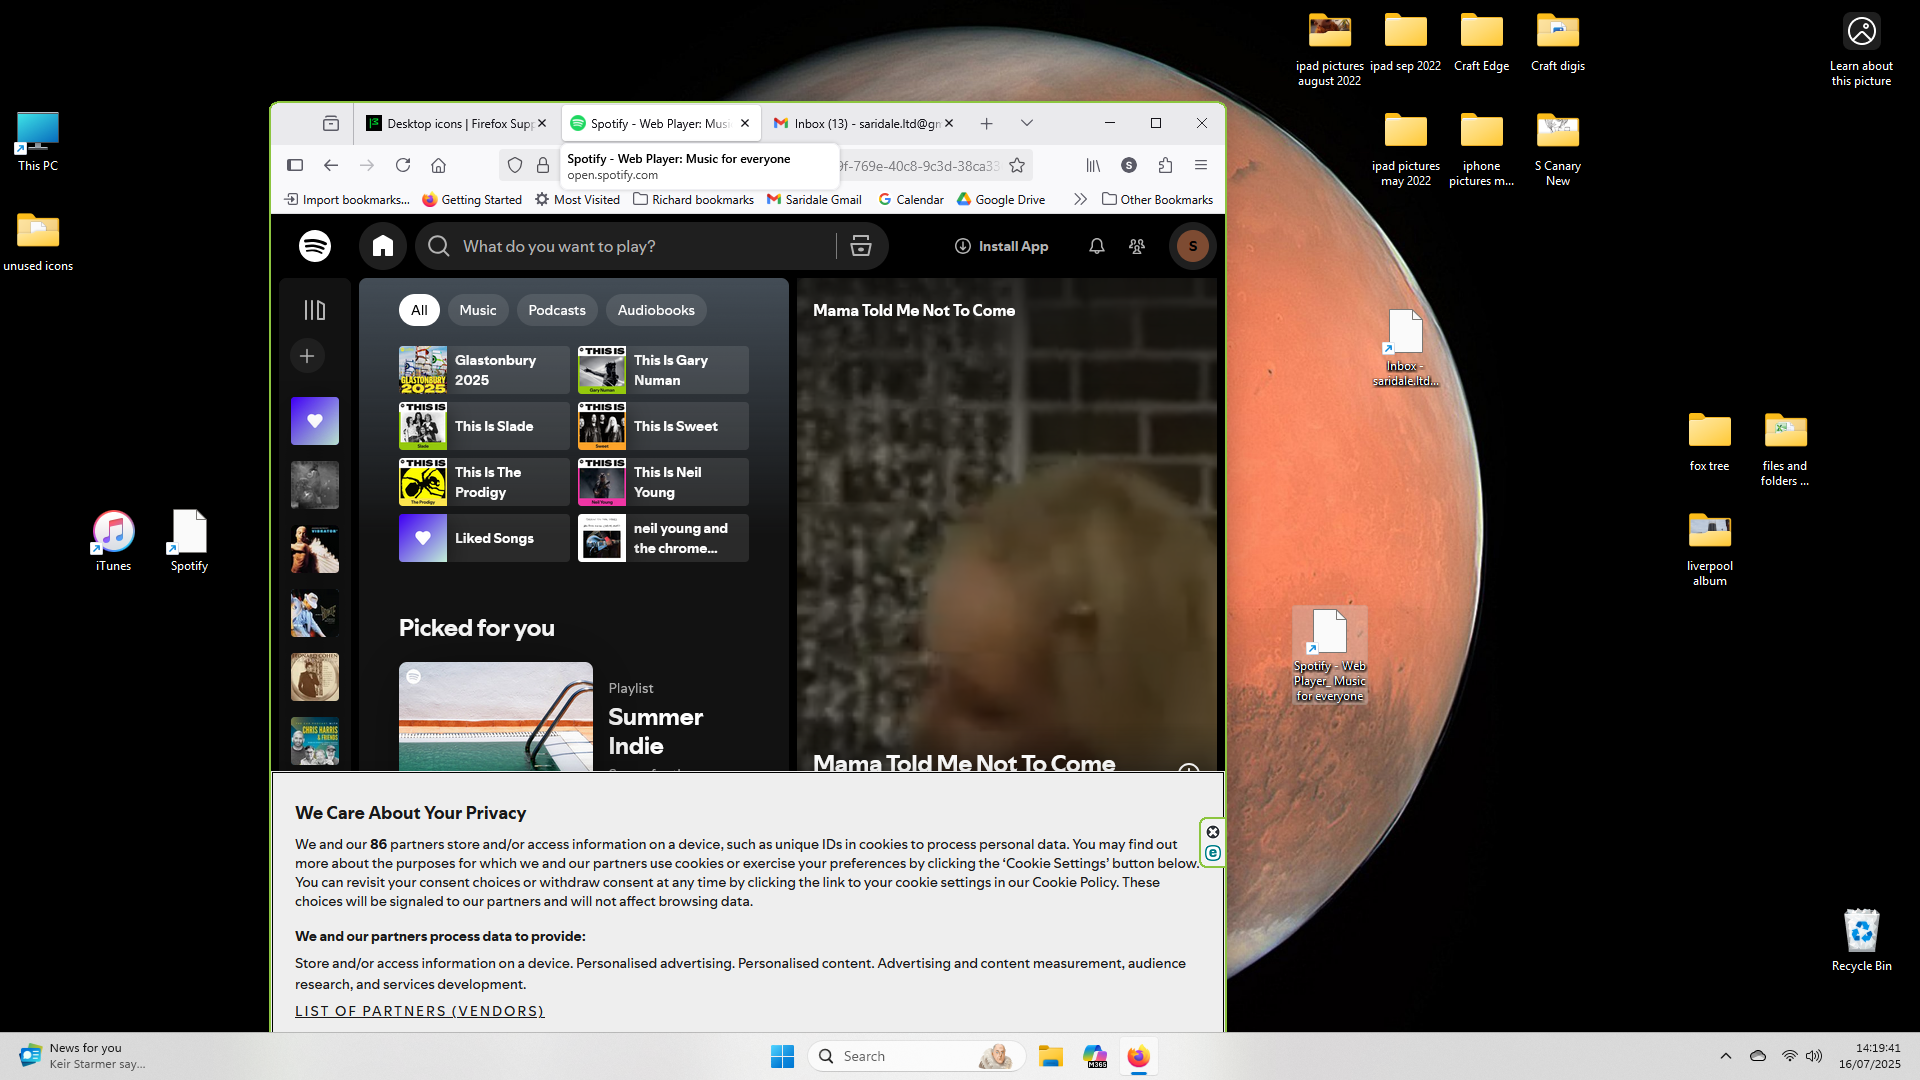The height and width of the screenshot is (1080, 1920).
Task: Open the Google Drive bookmark
Action: coord(1001,199)
